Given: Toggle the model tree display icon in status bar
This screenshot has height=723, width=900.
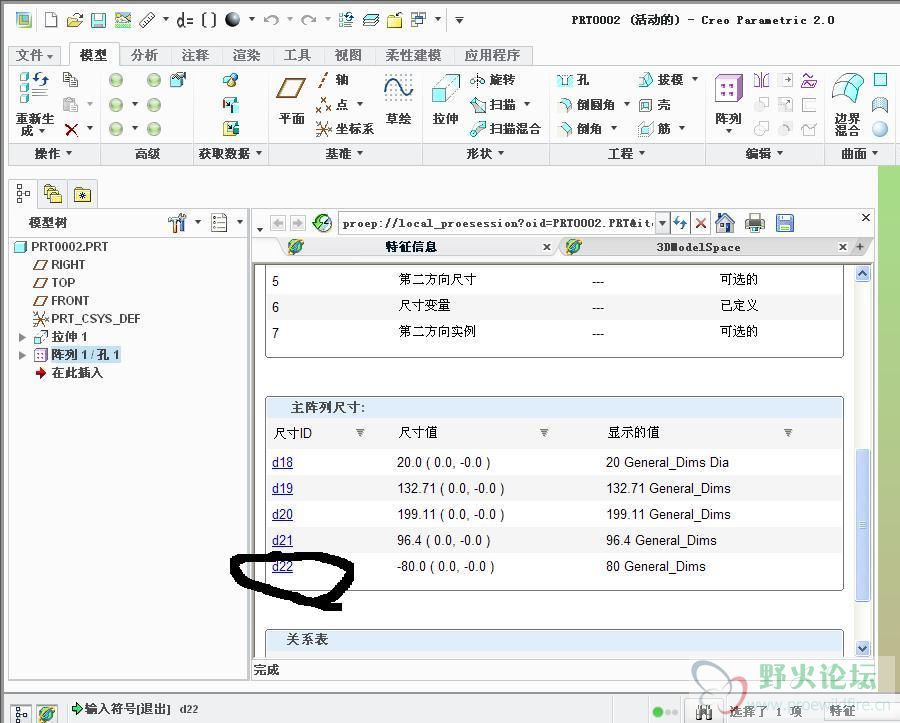Looking at the screenshot, I should tap(21, 714).
